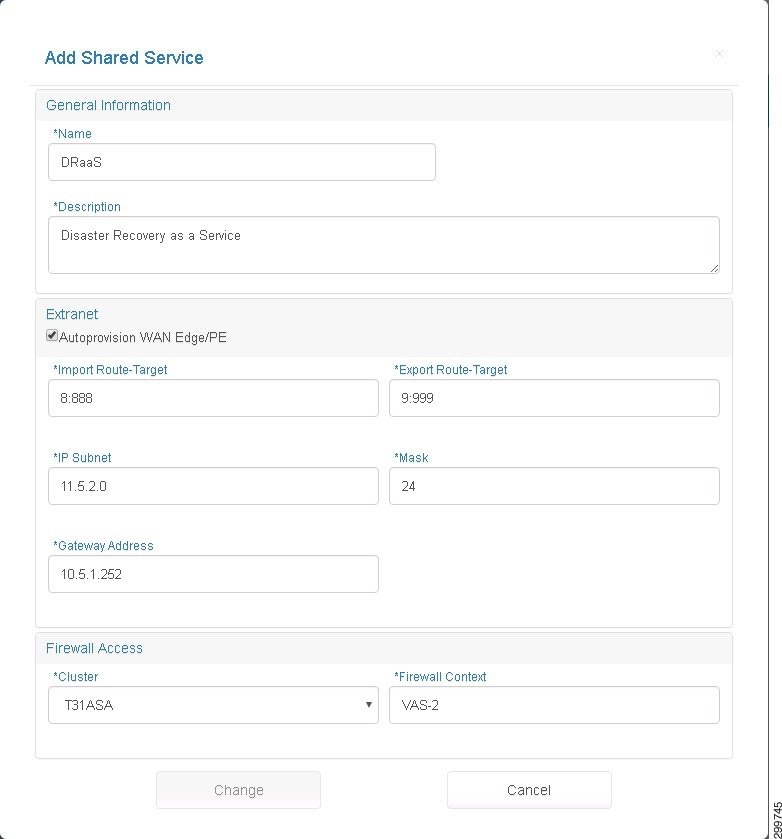Click the General Information section header
The image size is (782, 839).
pyautogui.click(x=108, y=105)
